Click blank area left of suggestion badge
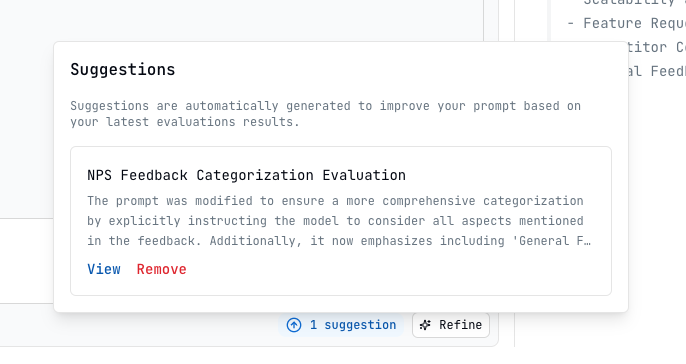 140,325
